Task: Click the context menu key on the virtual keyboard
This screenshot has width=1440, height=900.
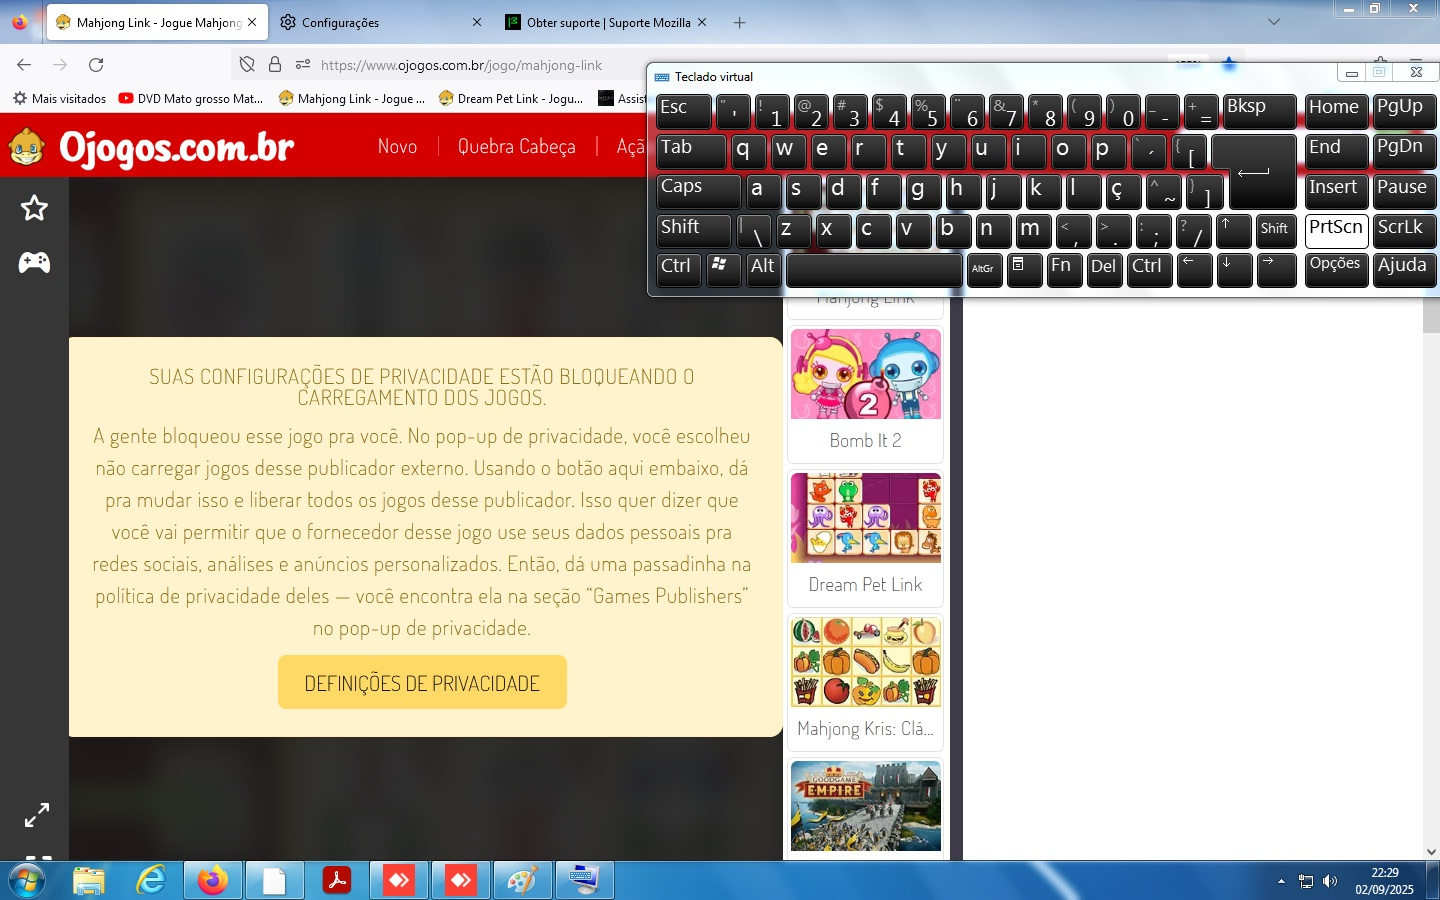Action: pyautogui.click(x=1024, y=270)
